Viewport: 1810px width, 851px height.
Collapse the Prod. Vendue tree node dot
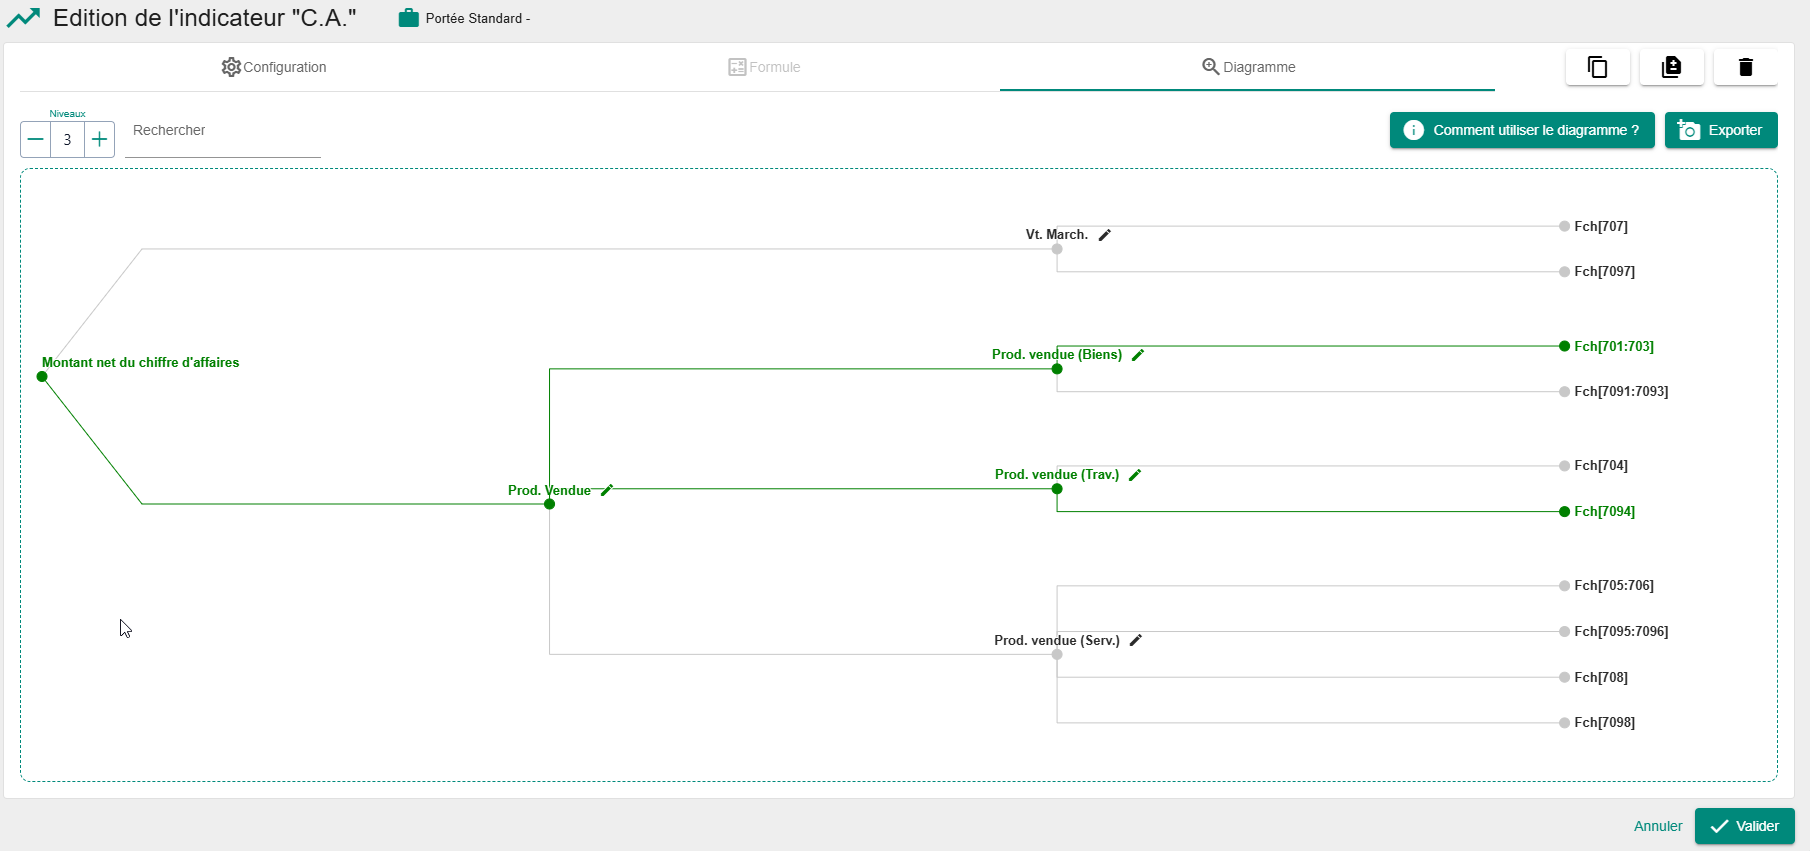point(549,504)
